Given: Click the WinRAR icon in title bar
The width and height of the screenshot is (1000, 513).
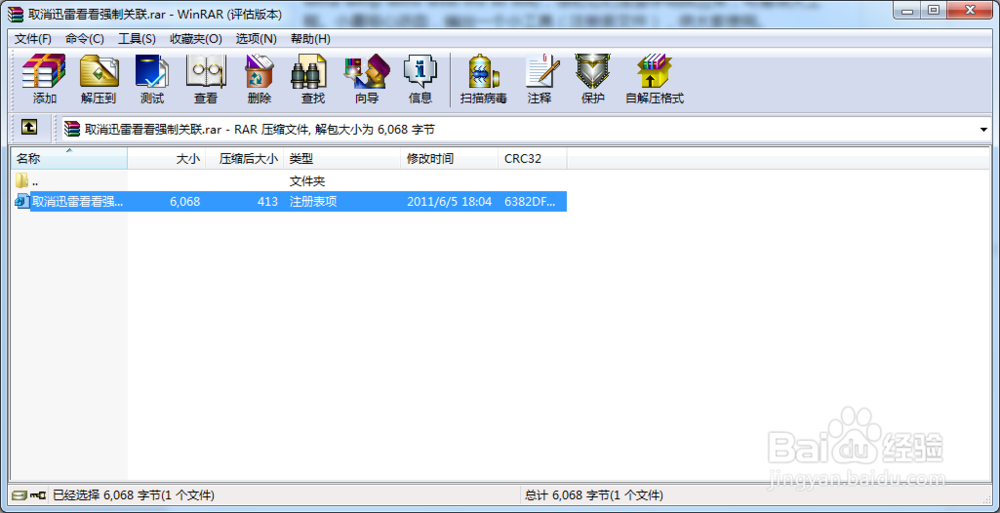Looking at the screenshot, I should coord(15,13).
